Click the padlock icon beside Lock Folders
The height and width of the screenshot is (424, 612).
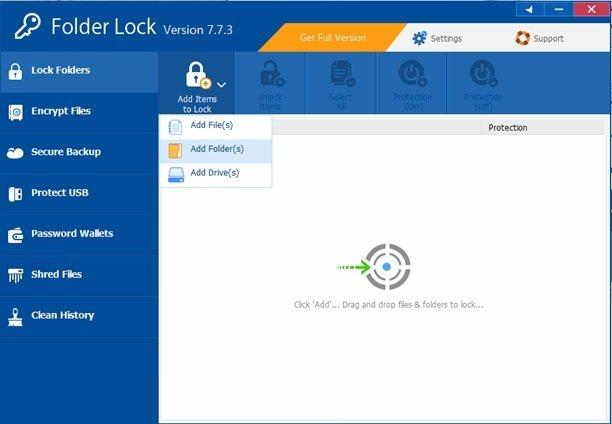pos(15,72)
